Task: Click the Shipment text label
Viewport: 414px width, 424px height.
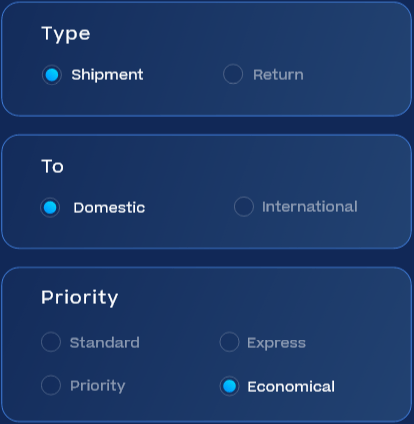Action: [107, 75]
